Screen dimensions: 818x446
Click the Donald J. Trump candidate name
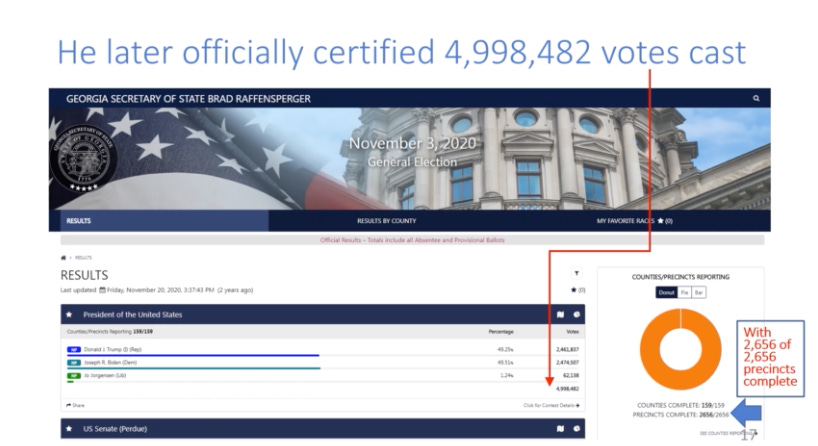pyautogui.click(x=113, y=349)
